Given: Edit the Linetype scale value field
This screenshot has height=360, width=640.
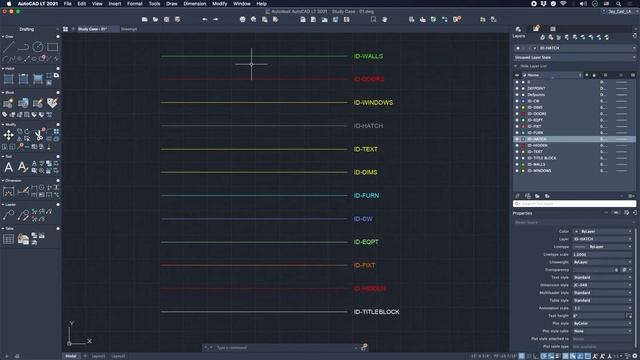Looking at the screenshot, I should coord(602,254).
